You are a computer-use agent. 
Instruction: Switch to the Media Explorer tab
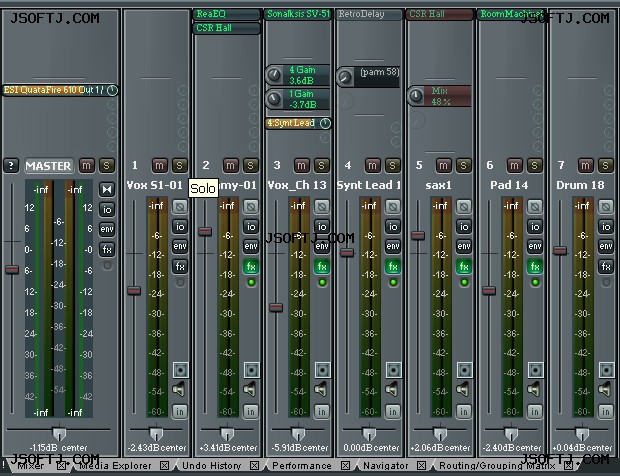click(x=115, y=466)
